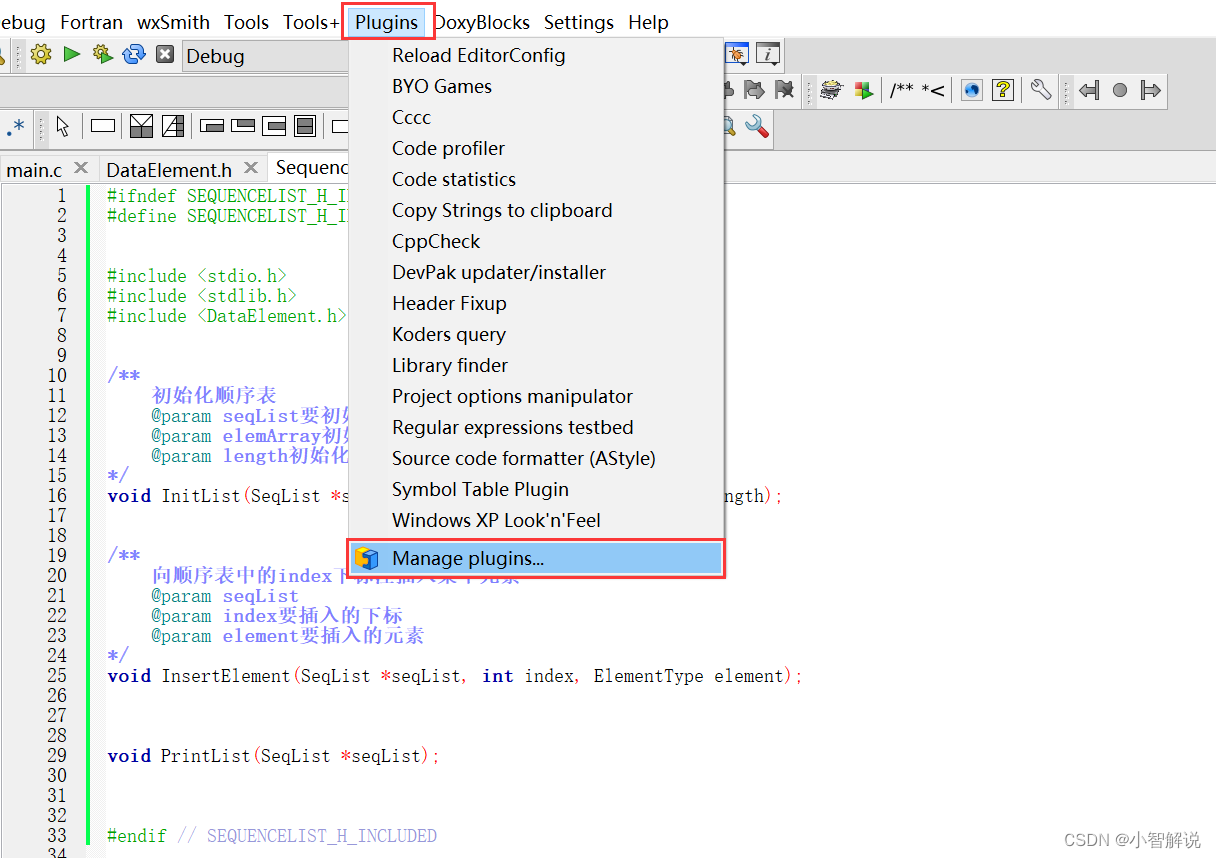Screen dimensions: 1216x858
Task: Select Copy Strings to clipboard entry
Action: coord(536,211)
